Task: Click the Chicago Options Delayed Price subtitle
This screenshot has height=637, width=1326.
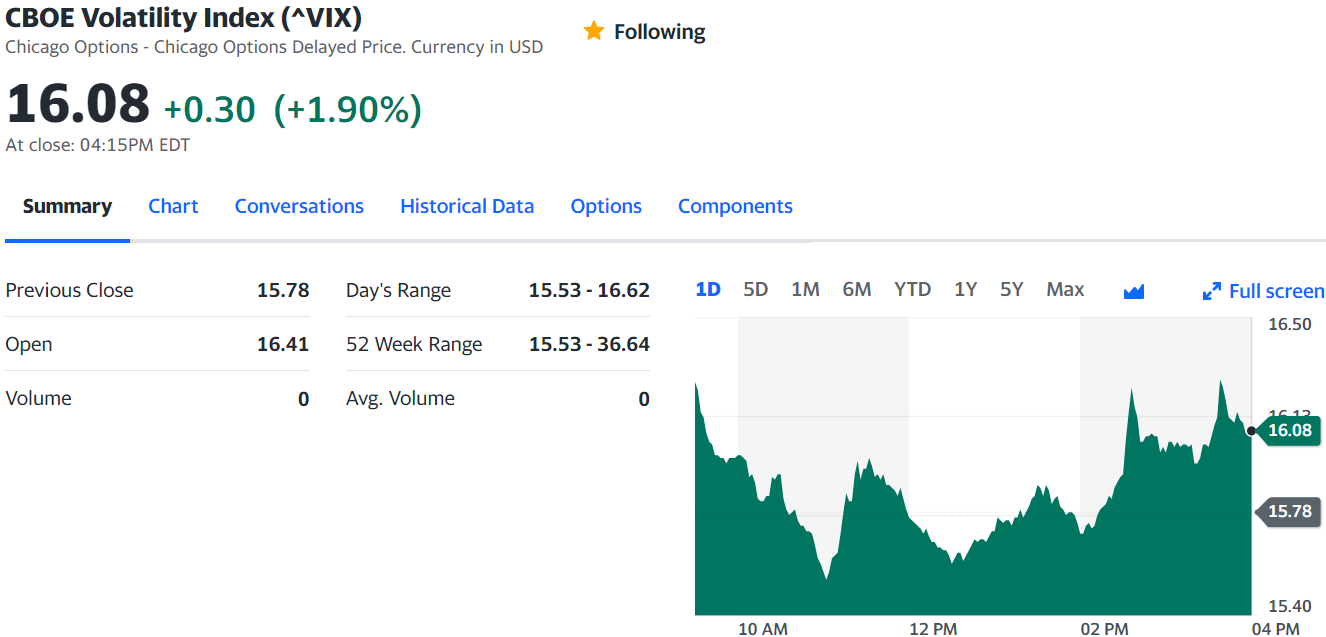Action: [x=274, y=47]
